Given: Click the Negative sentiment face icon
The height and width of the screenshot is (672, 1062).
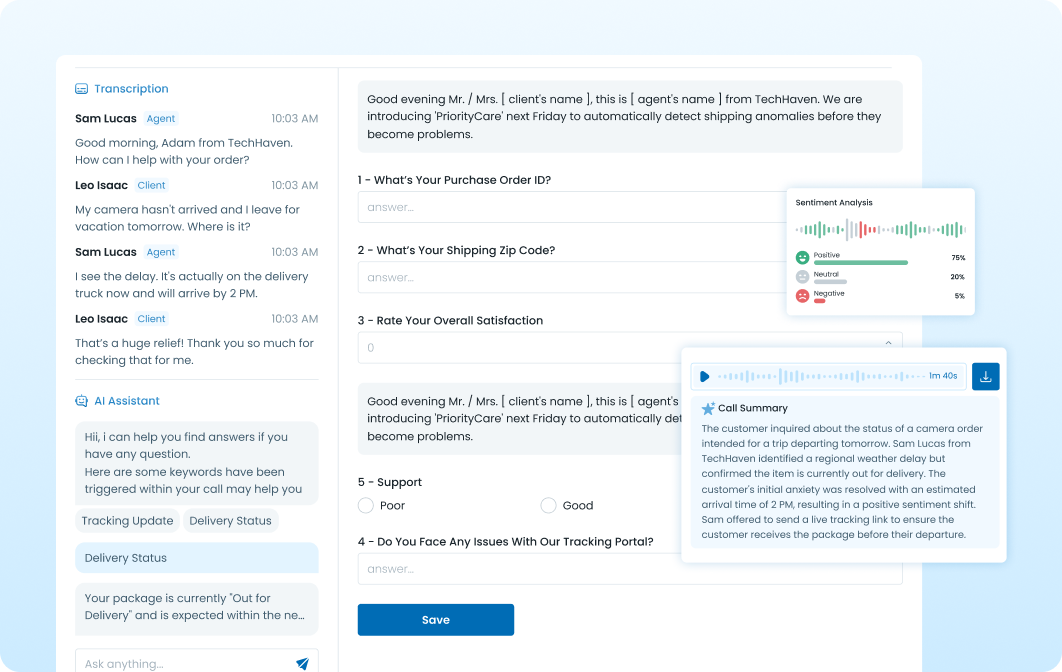Looking at the screenshot, I should coord(802,296).
